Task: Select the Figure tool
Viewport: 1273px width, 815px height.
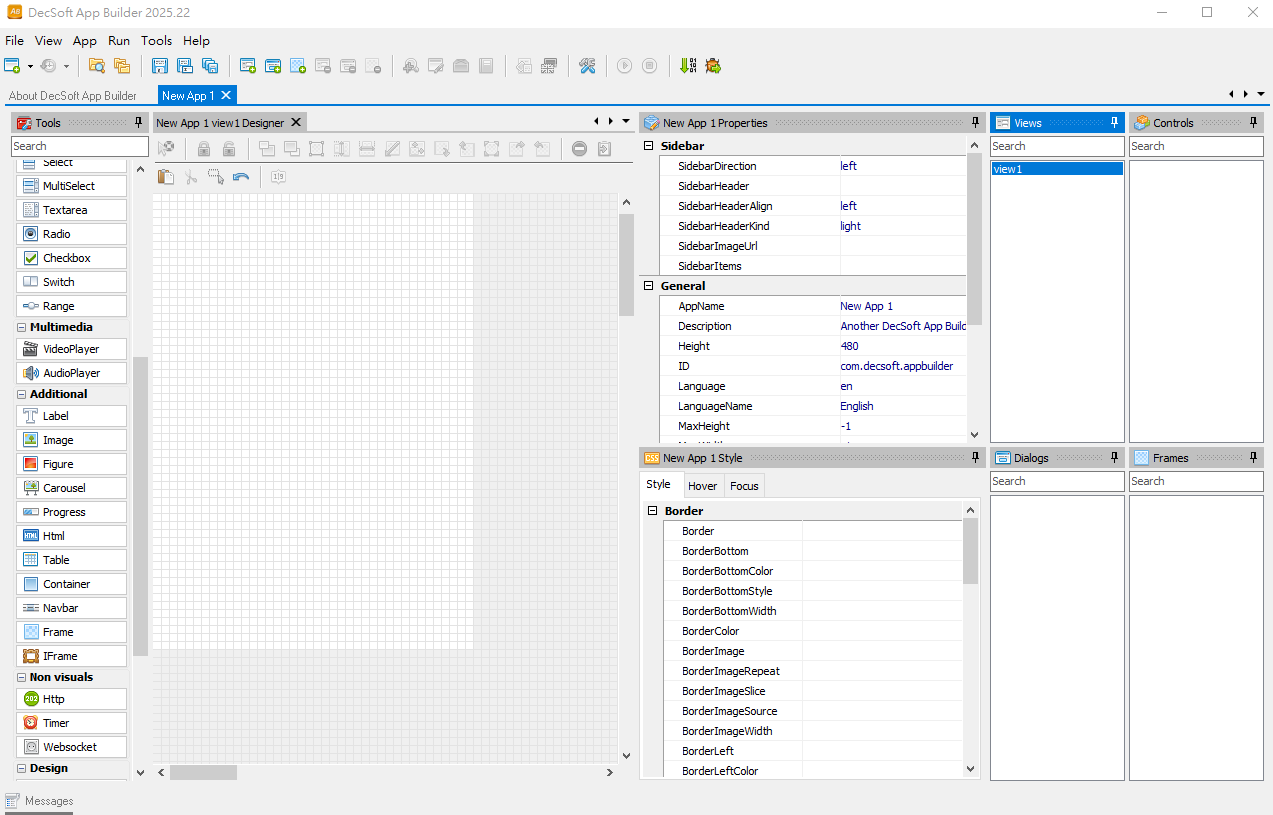Action: (x=72, y=464)
